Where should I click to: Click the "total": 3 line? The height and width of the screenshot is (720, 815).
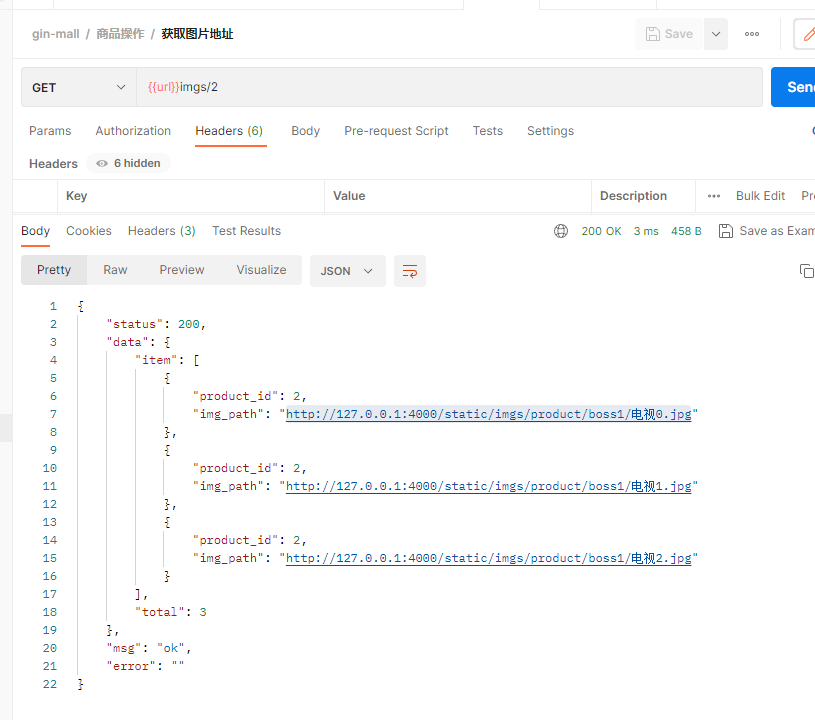171,612
